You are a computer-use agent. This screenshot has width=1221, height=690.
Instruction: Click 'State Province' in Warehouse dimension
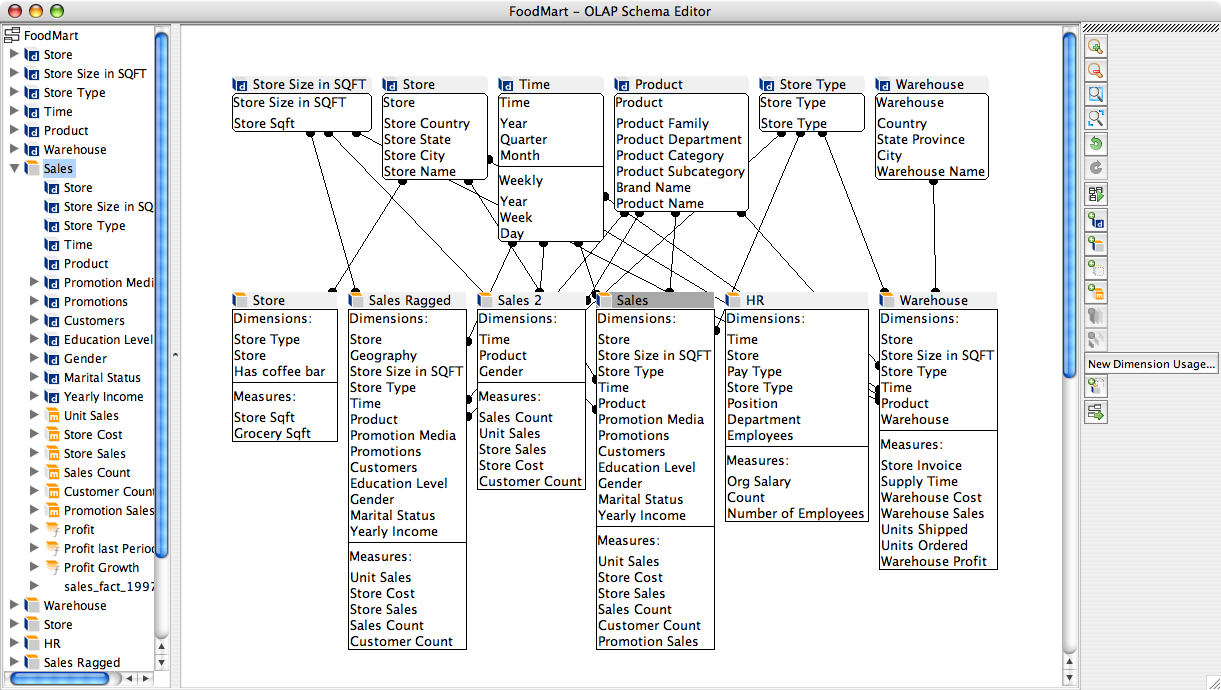(x=921, y=140)
